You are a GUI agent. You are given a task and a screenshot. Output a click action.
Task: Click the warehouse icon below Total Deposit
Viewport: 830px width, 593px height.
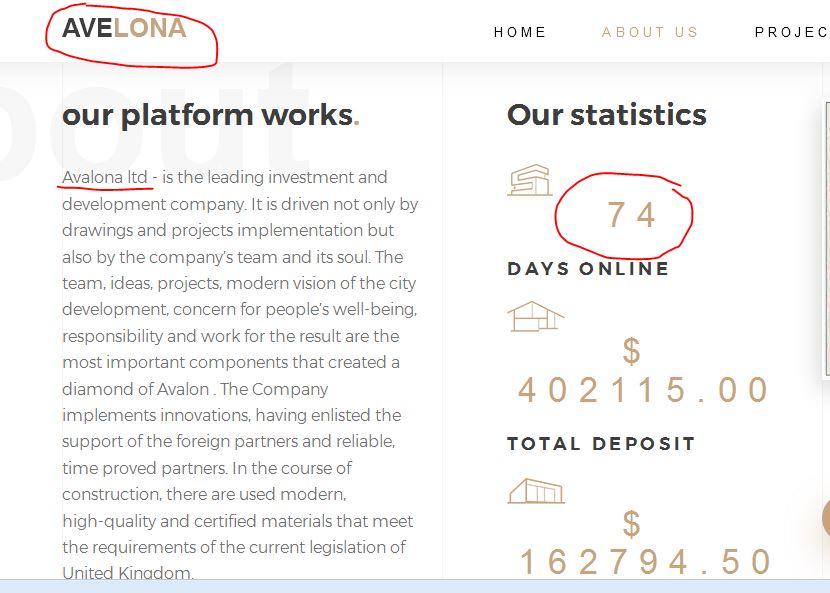tap(536, 490)
